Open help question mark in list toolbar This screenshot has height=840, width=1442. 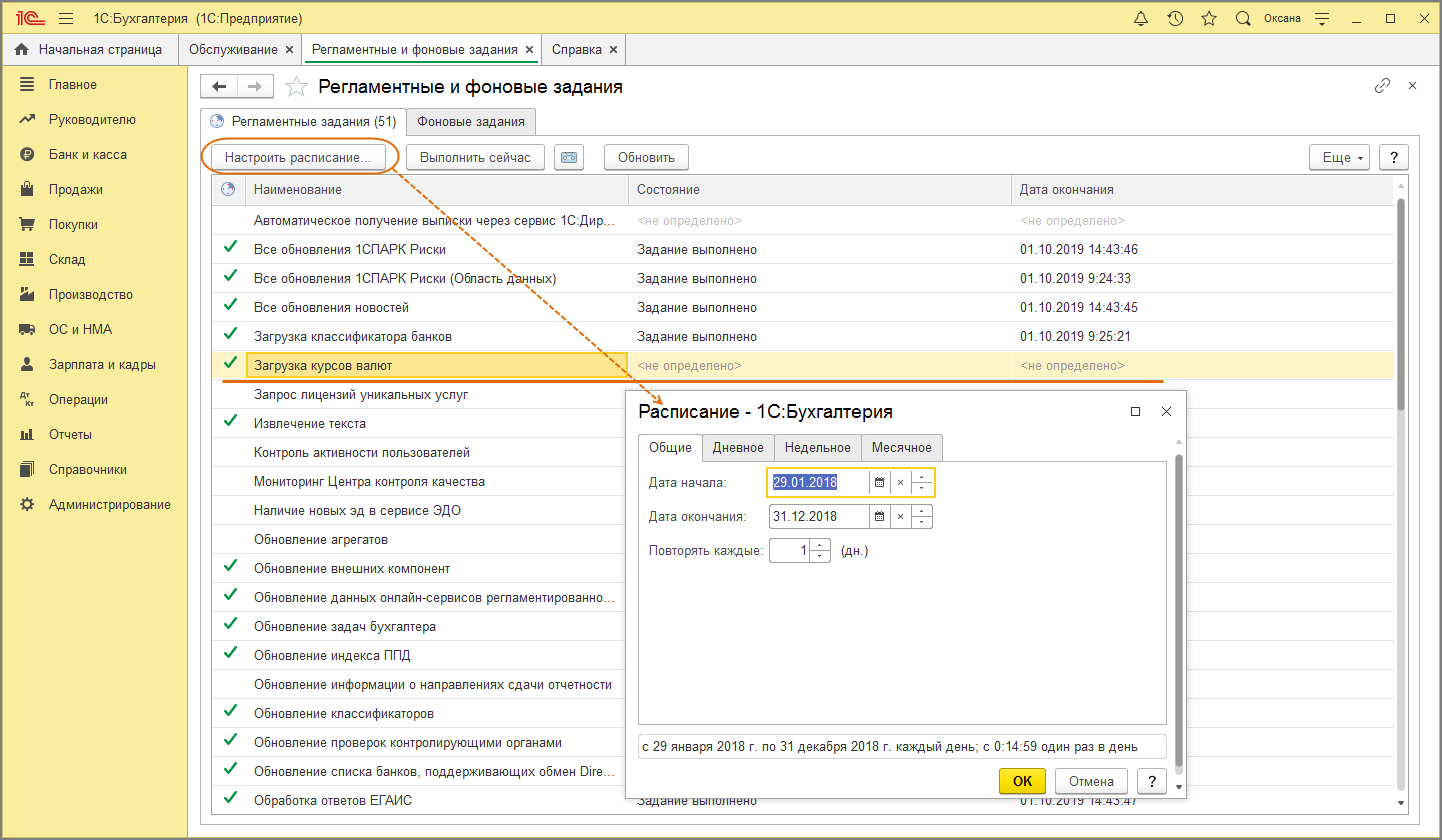point(1394,157)
